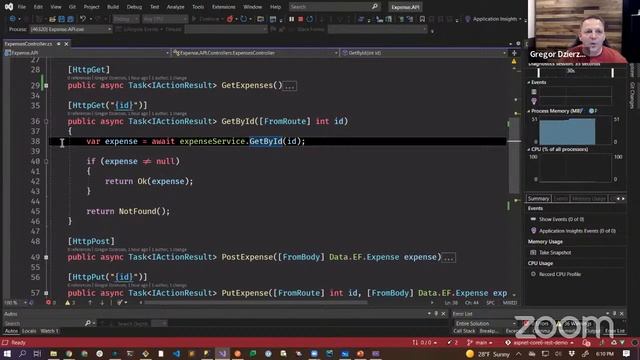Collapse the if block at line 40
This screenshot has width=640, height=360.
point(46,161)
